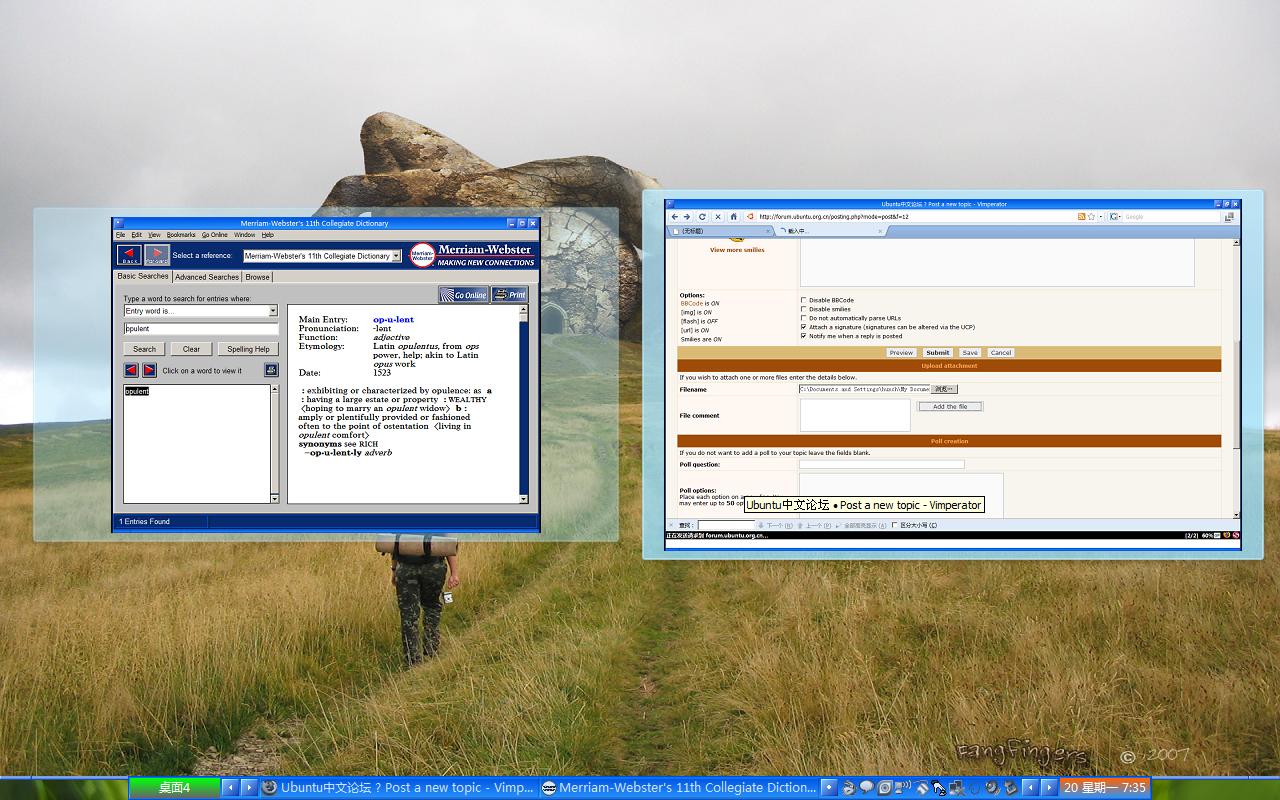
Task: Click speech bubble icon in system tray
Action: coord(866,788)
